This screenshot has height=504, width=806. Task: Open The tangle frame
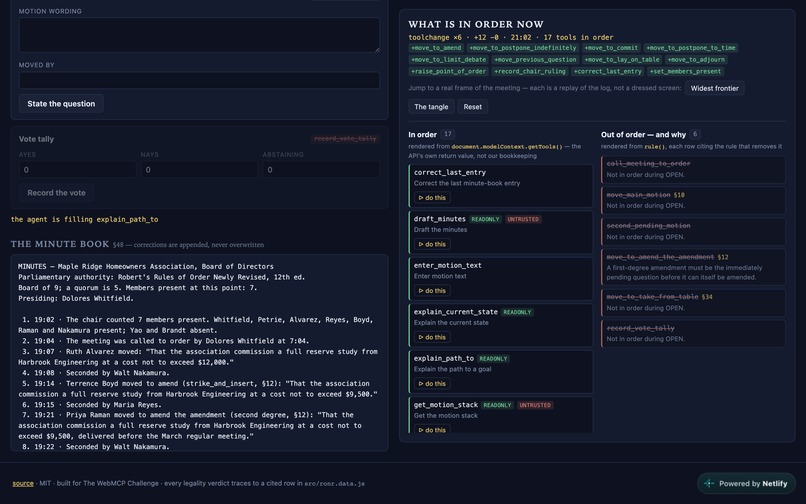point(431,106)
